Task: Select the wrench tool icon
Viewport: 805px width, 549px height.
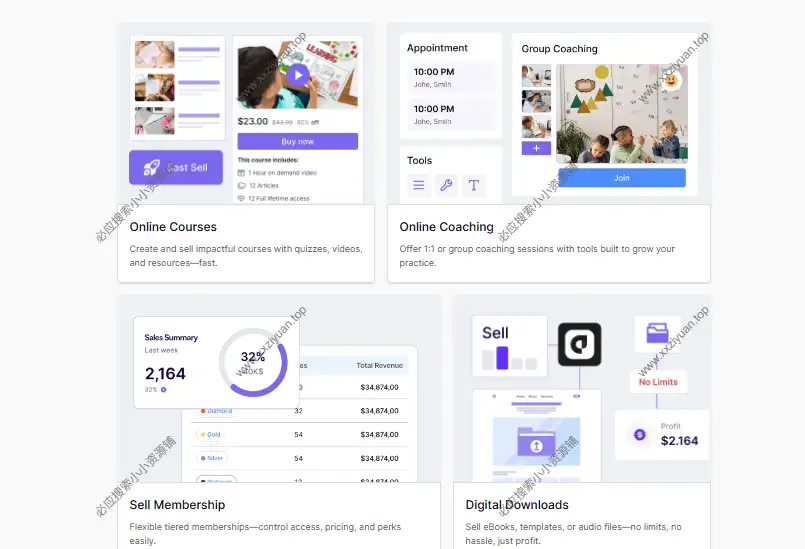Action: [x=446, y=185]
